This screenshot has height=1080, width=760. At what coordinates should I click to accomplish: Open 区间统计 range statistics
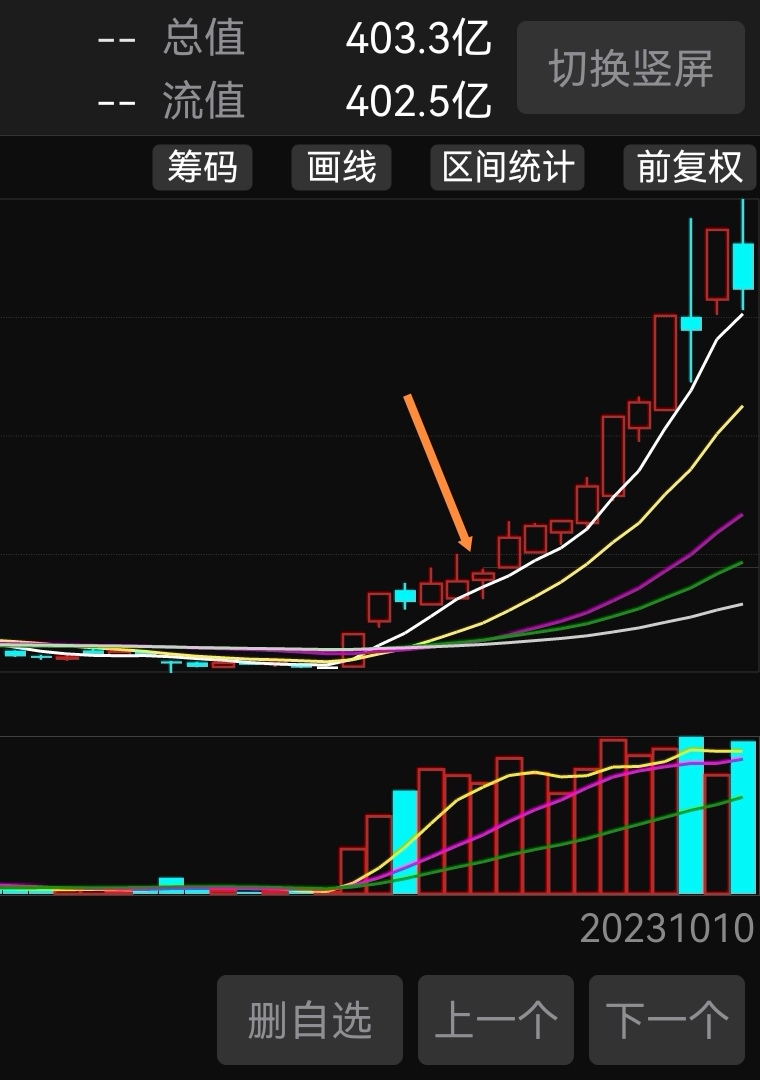(x=507, y=167)
